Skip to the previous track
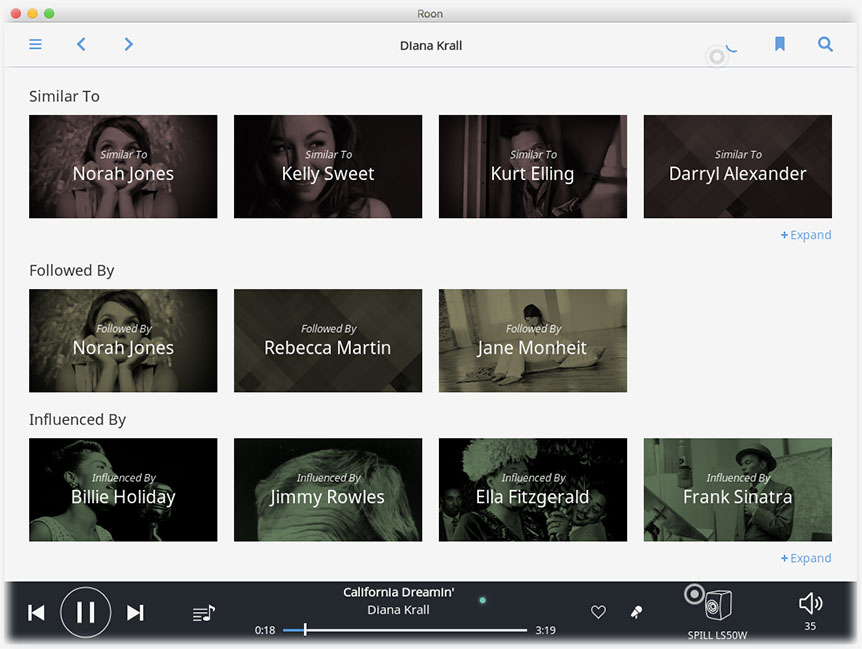Image resolution: width=862 pixels, height=649 pixels. pos(36,613)
